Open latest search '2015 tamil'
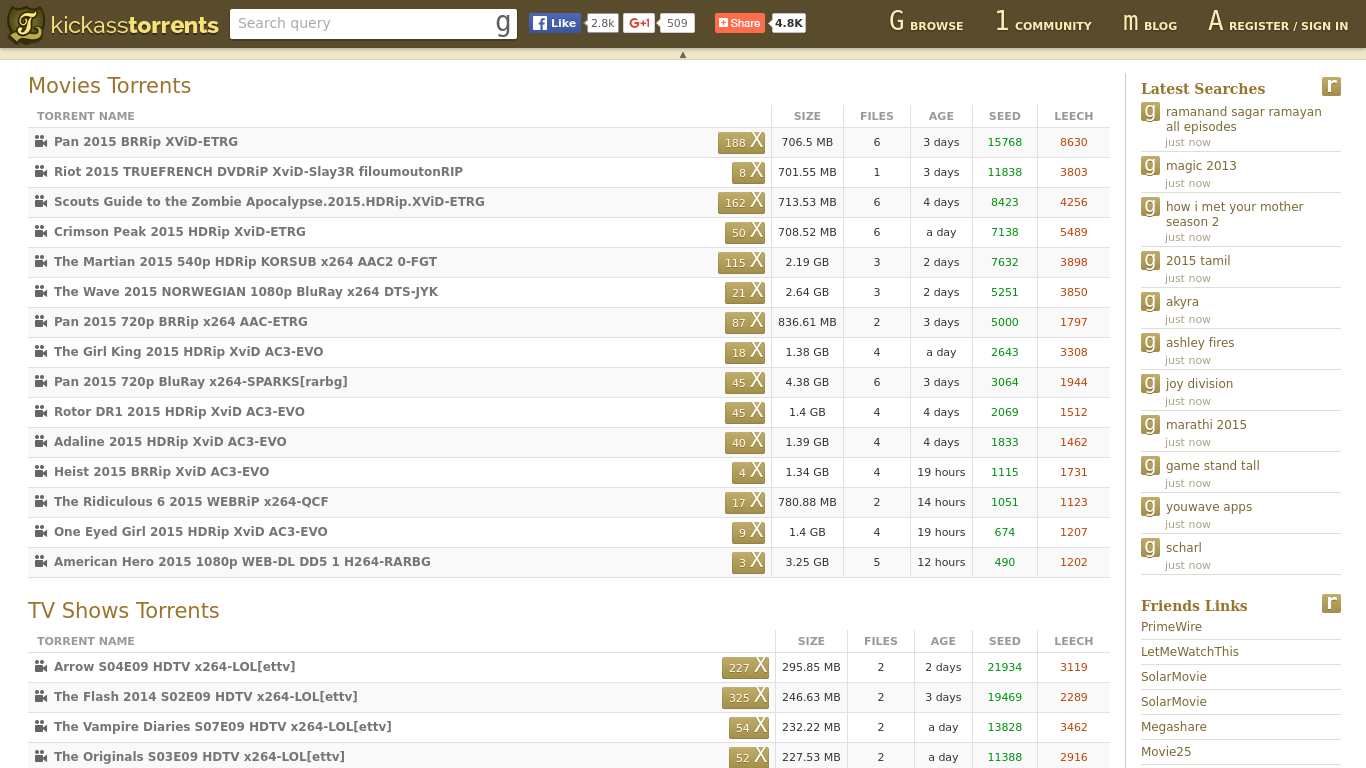Screen dimensions: 1366x768 tap(1198, 261)
